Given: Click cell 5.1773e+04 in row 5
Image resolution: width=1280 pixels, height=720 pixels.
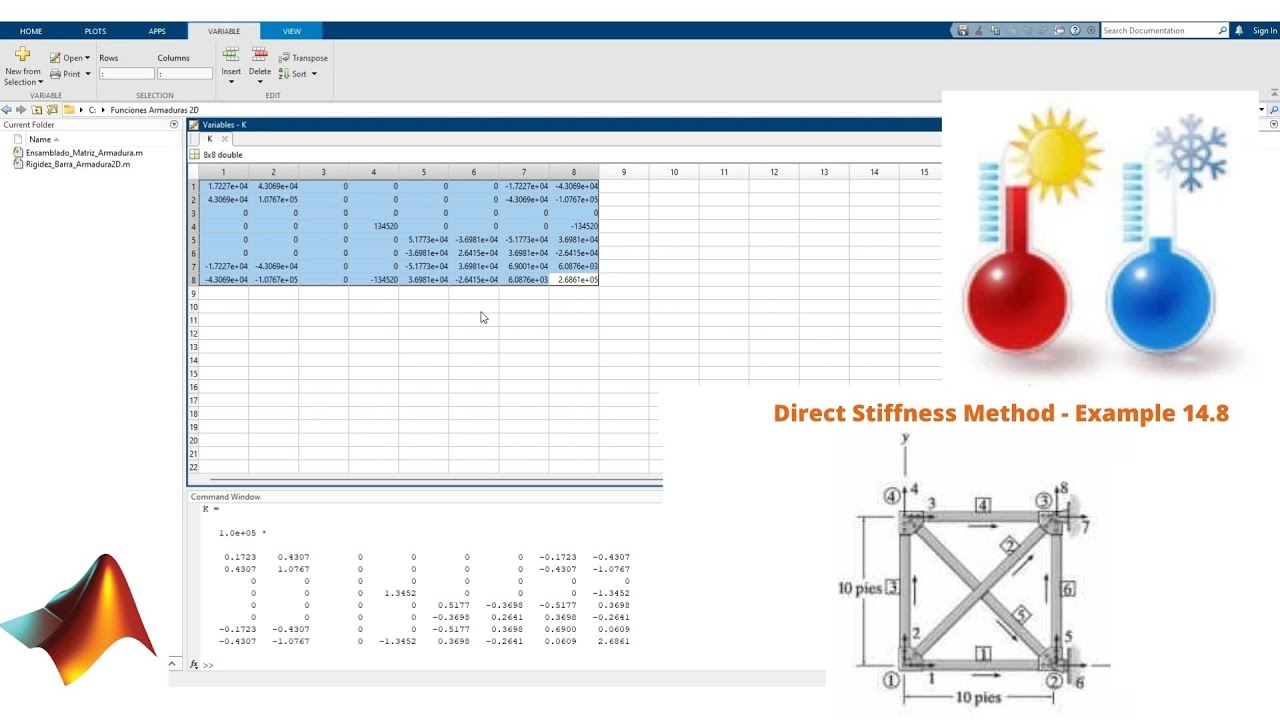Looking at the screenshot, I should coord(424,240).
